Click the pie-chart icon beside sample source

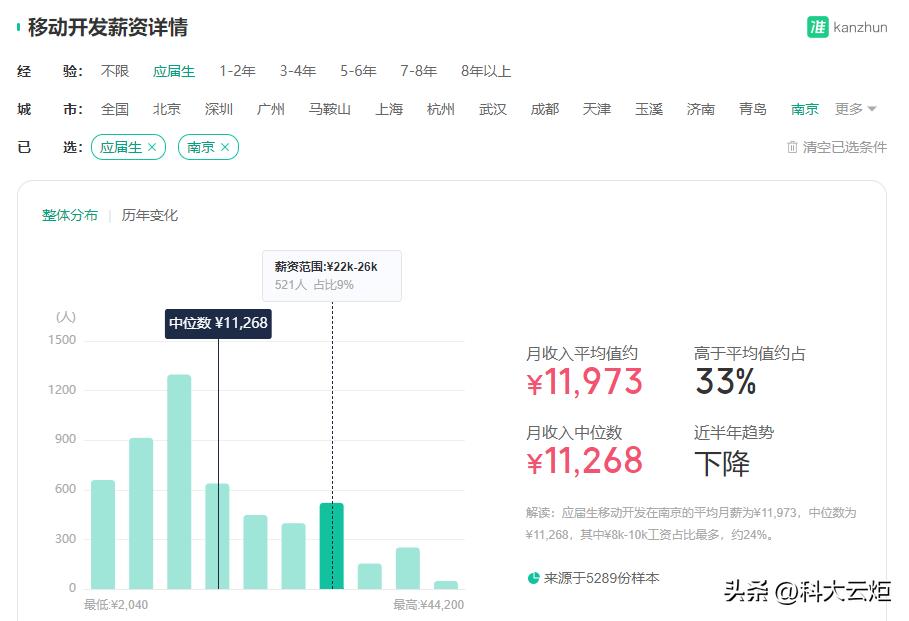[531, 577]
